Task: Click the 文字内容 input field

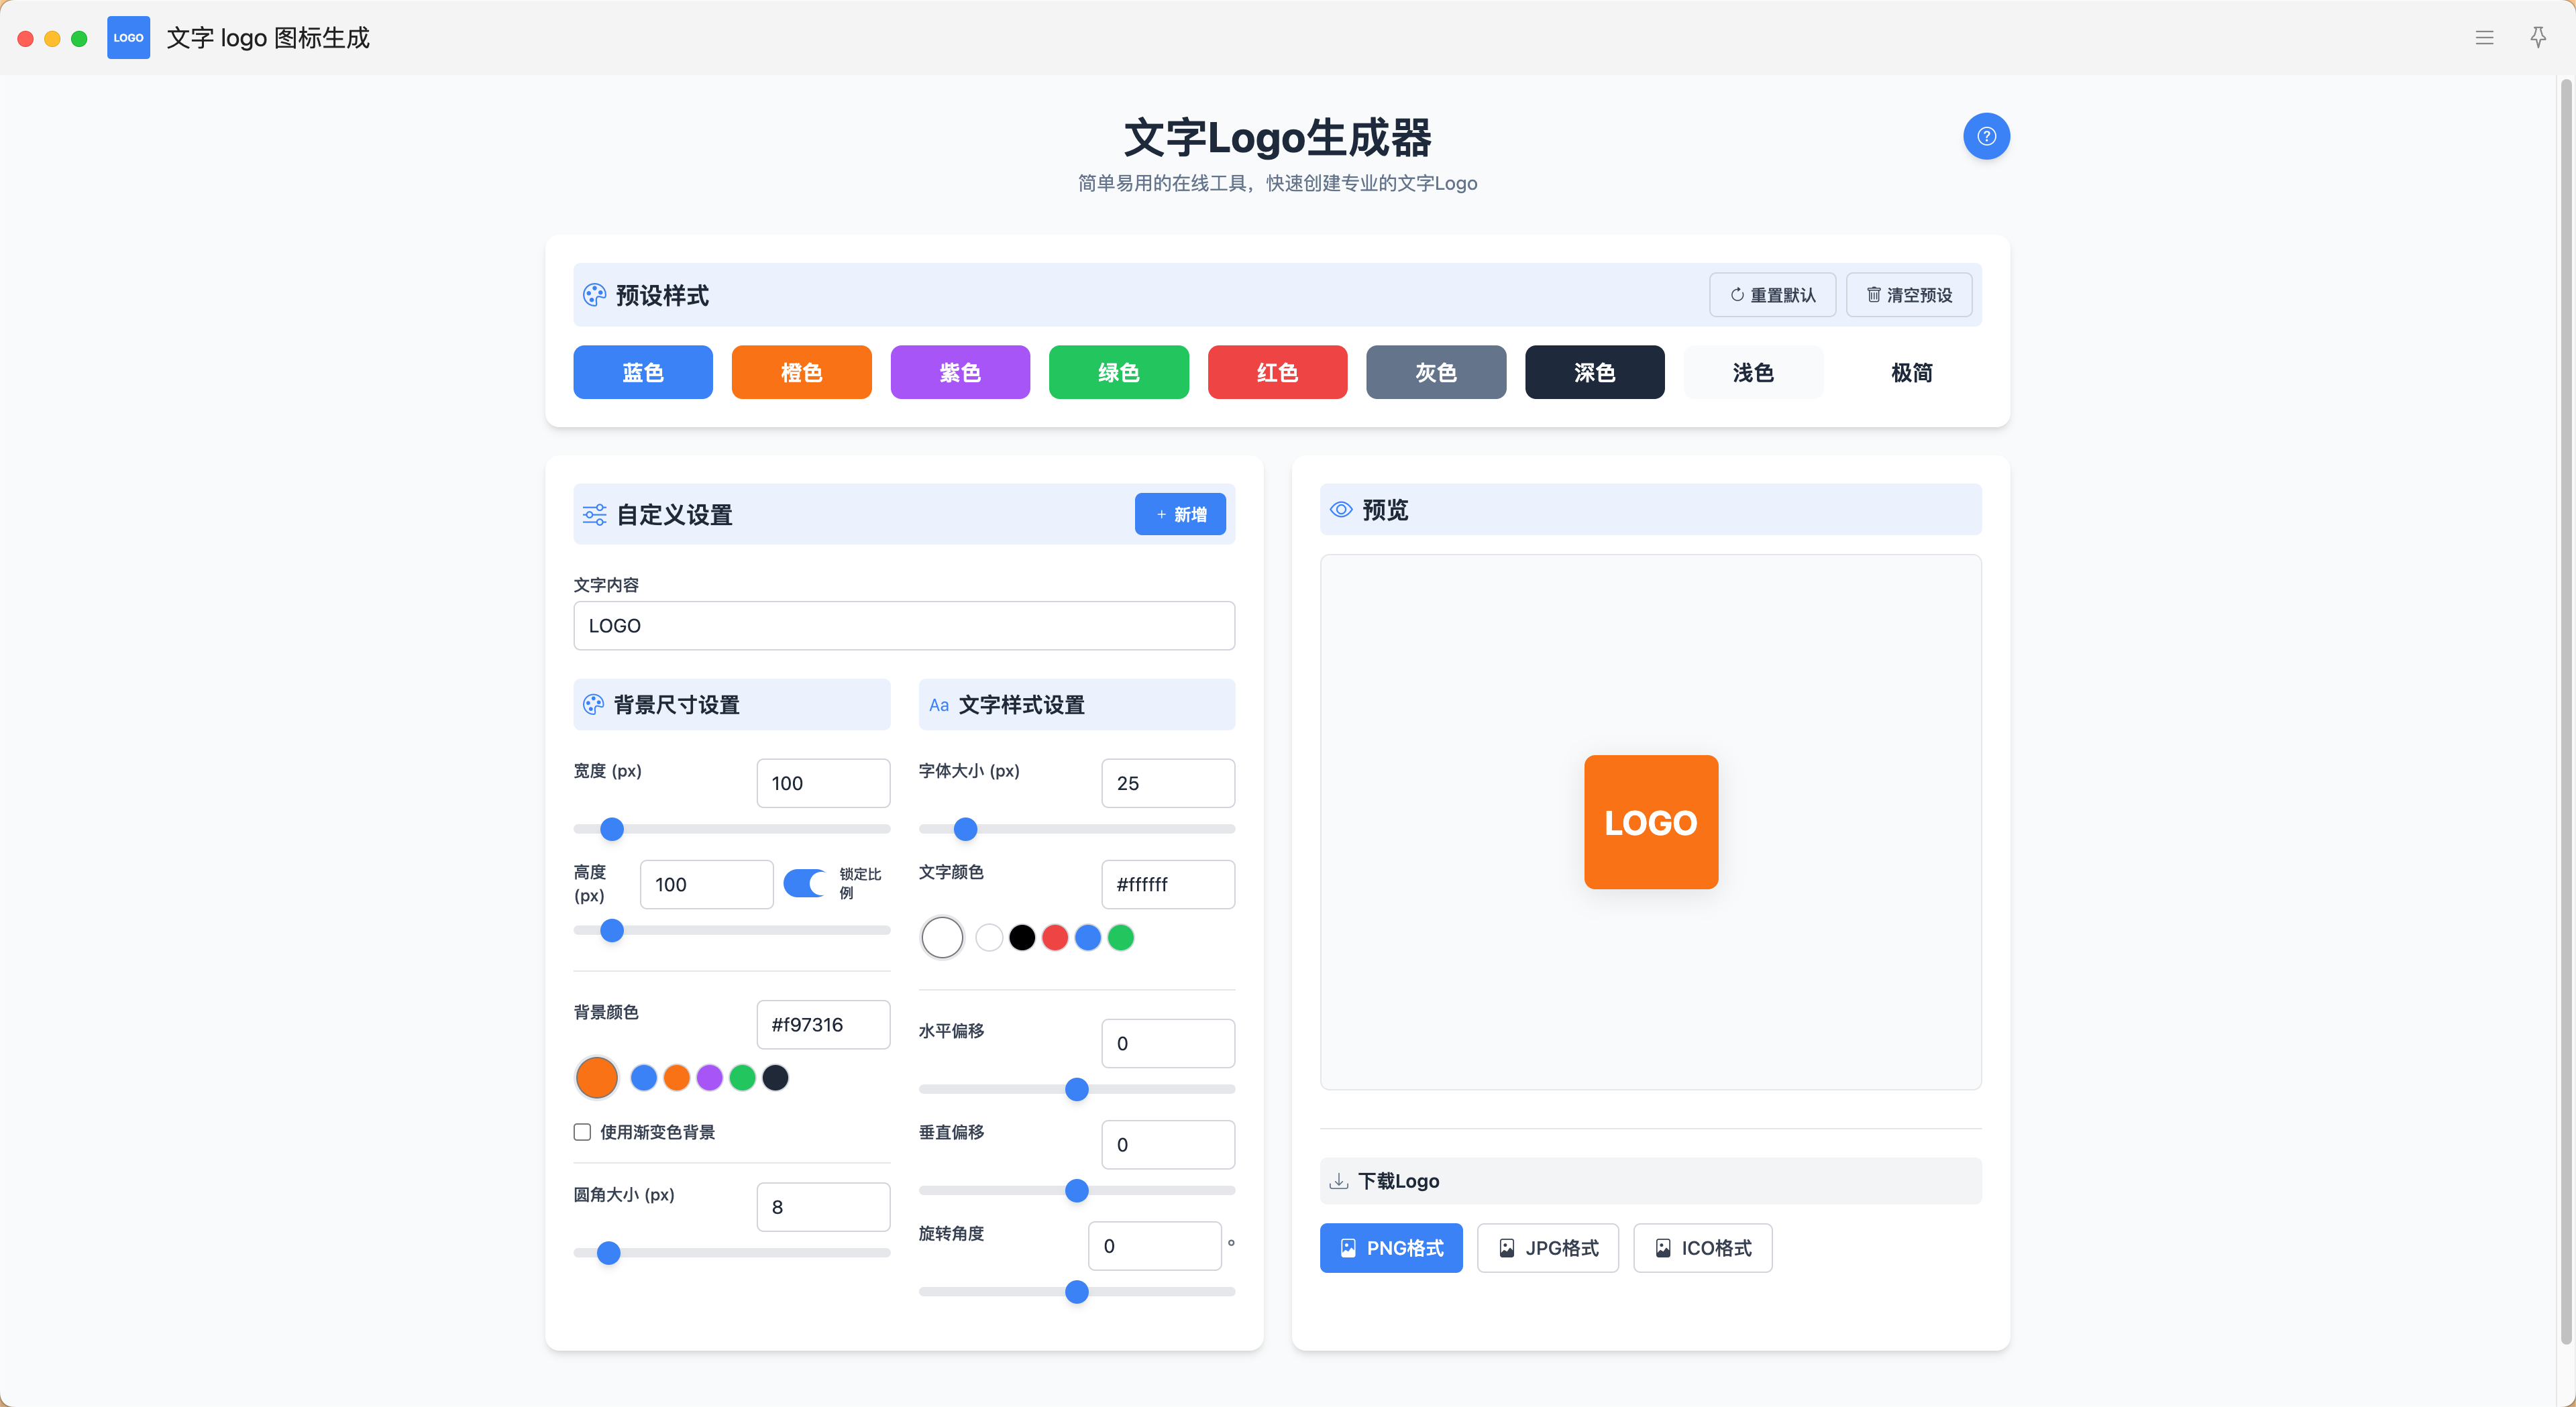Action: 903,626
